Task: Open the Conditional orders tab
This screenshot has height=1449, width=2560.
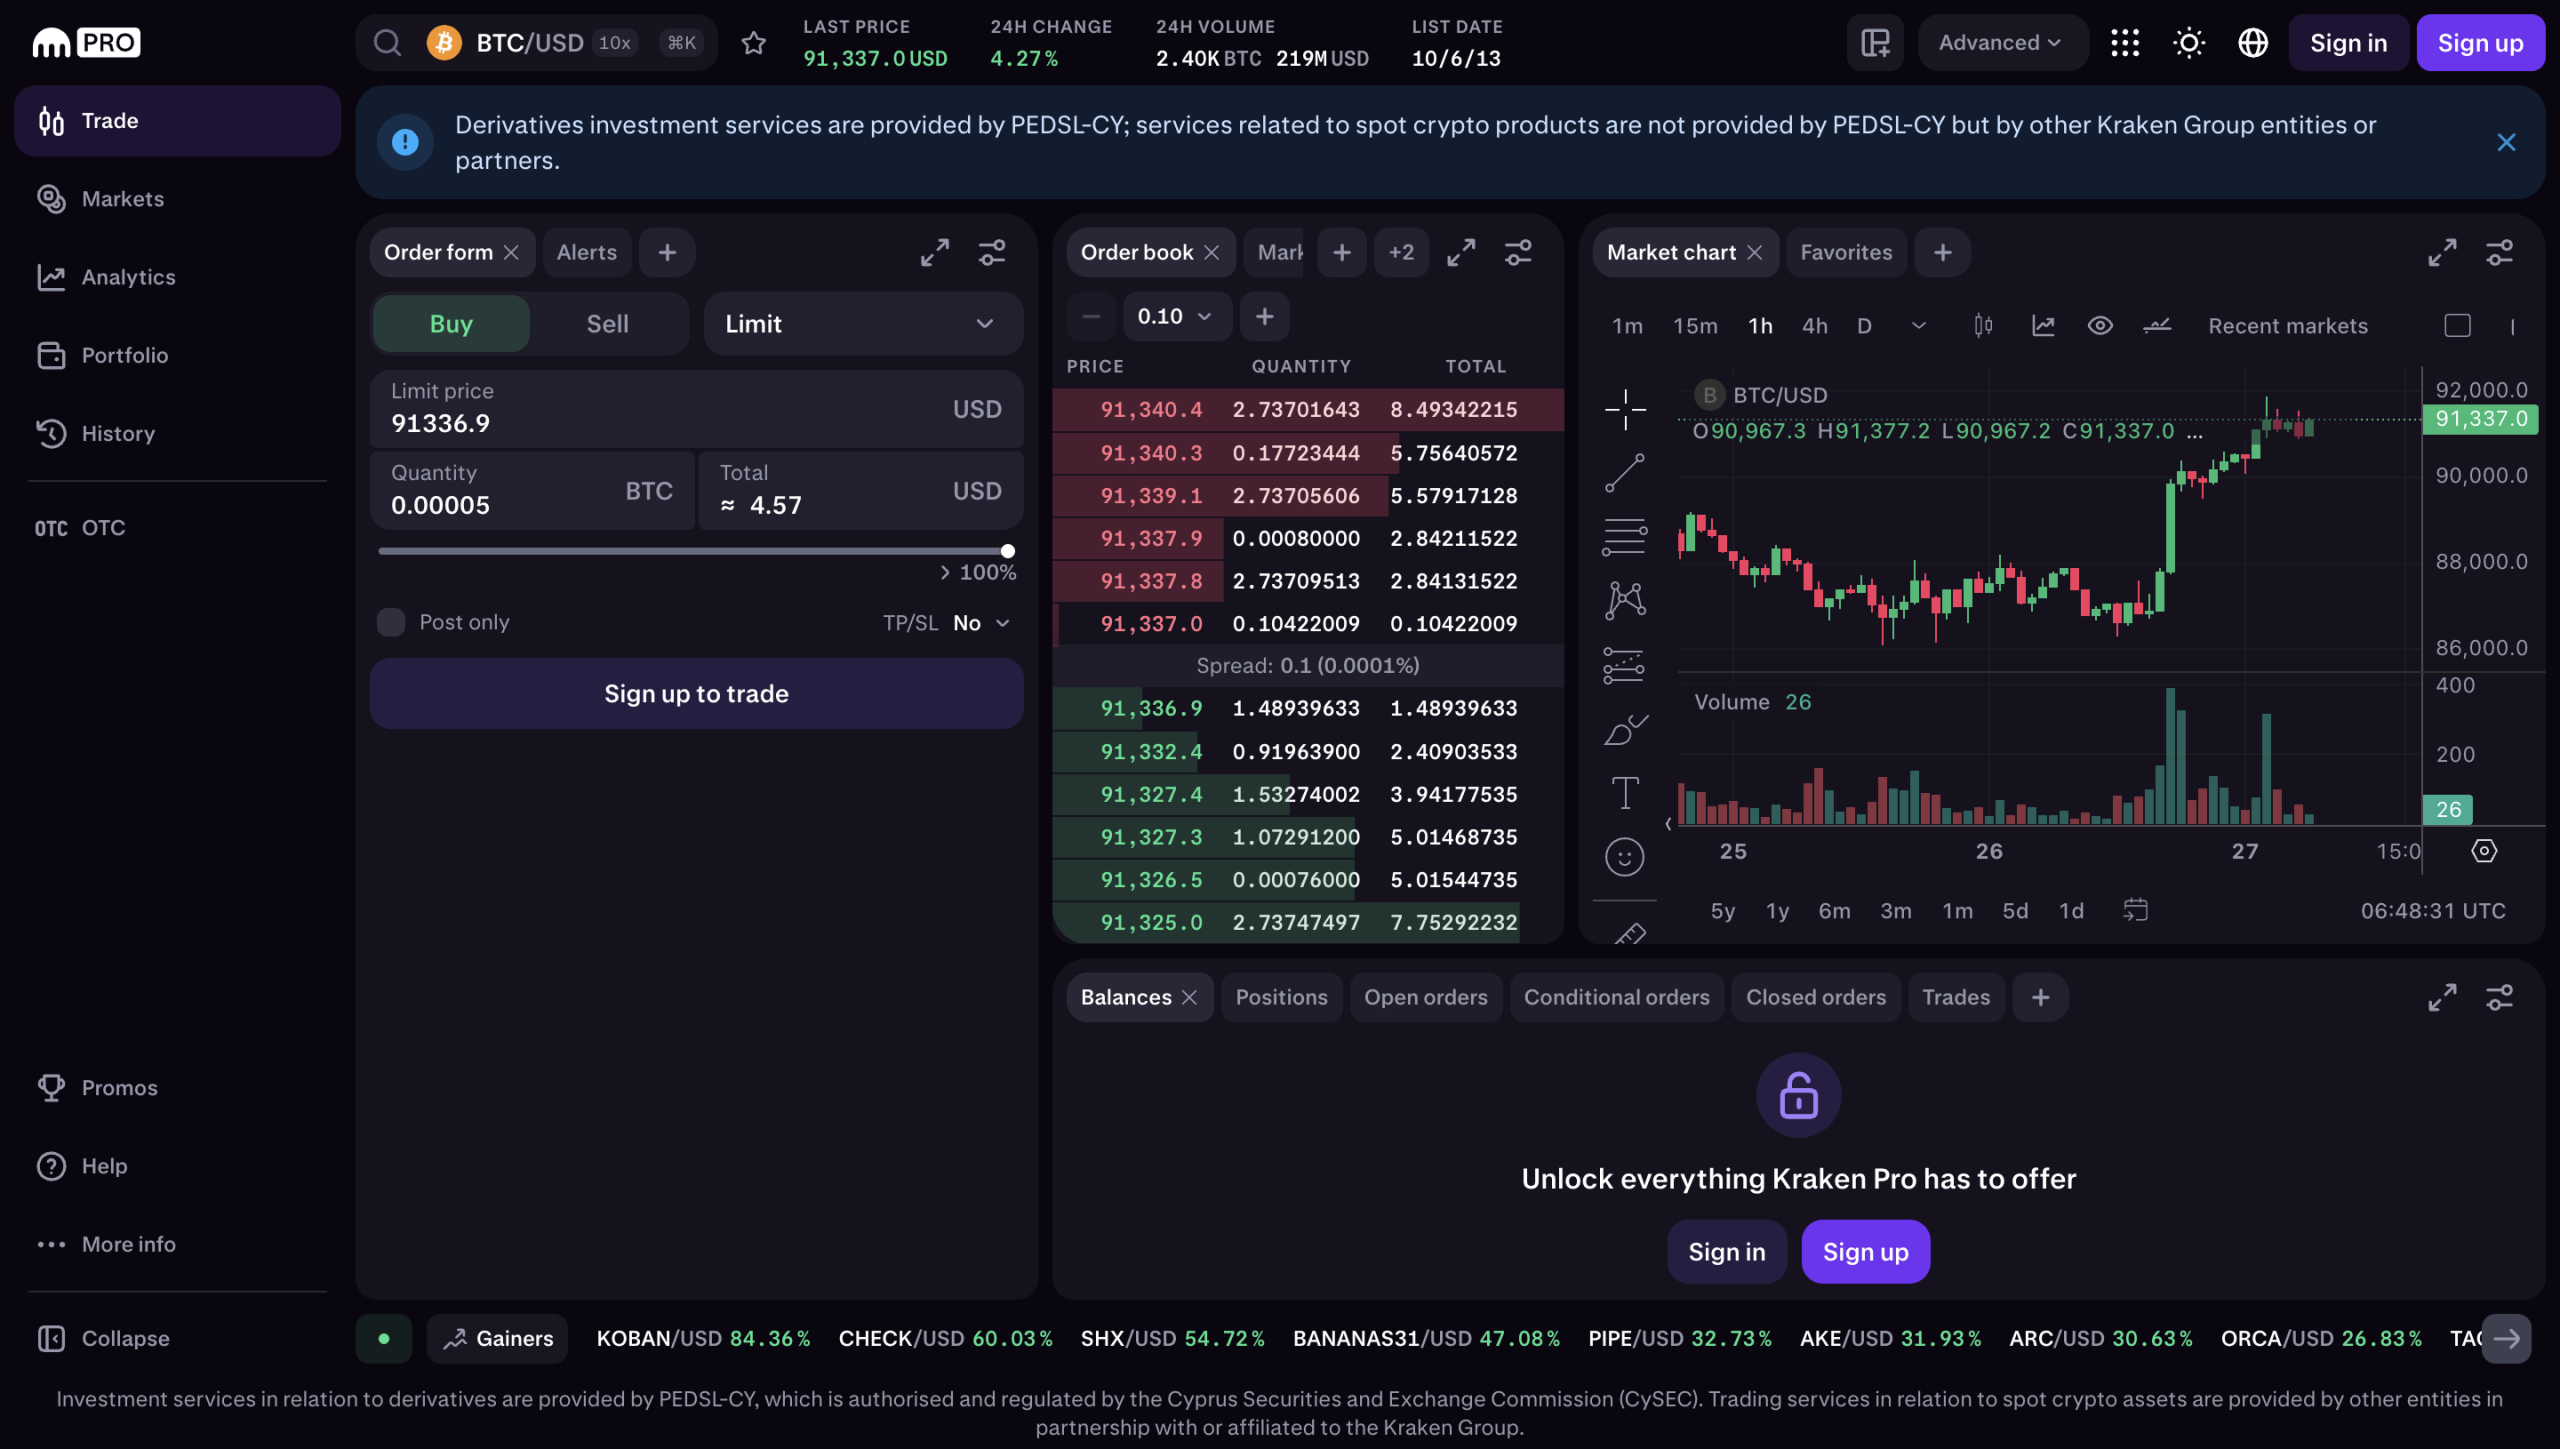Action: pyautogui.click(x=1616, y=997)
